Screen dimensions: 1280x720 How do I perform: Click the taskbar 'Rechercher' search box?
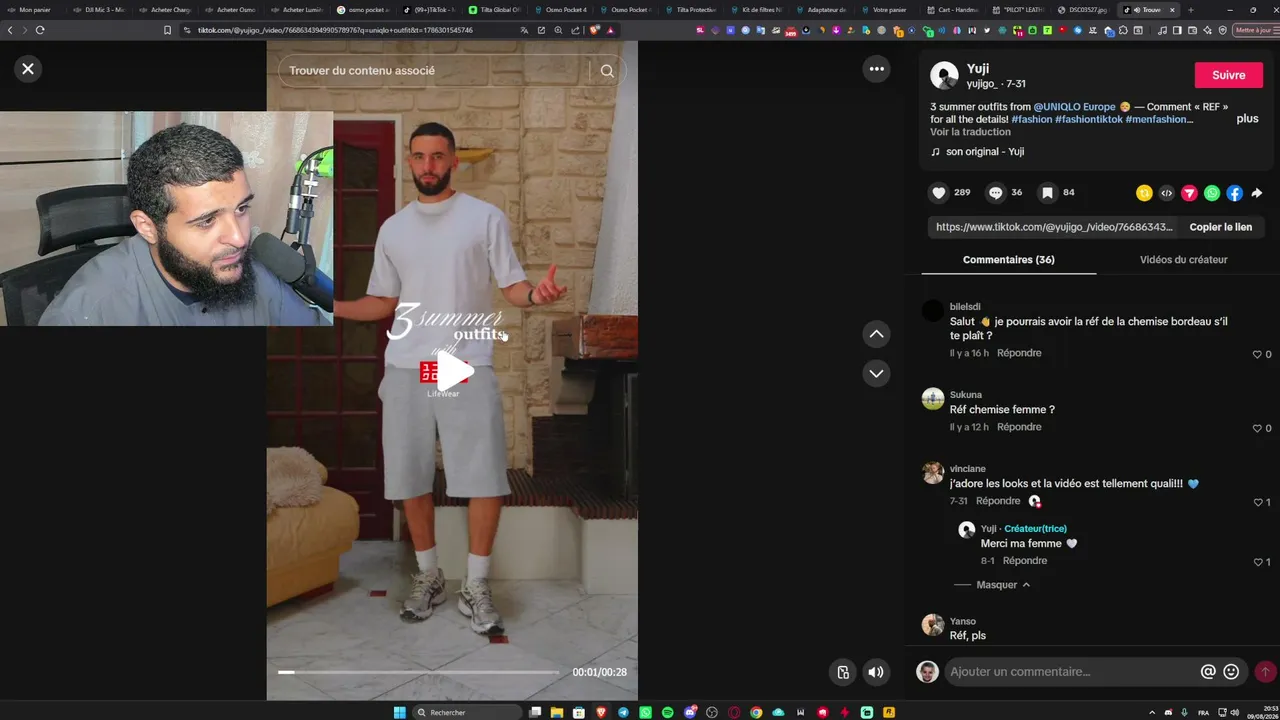[x=467, y=712]
